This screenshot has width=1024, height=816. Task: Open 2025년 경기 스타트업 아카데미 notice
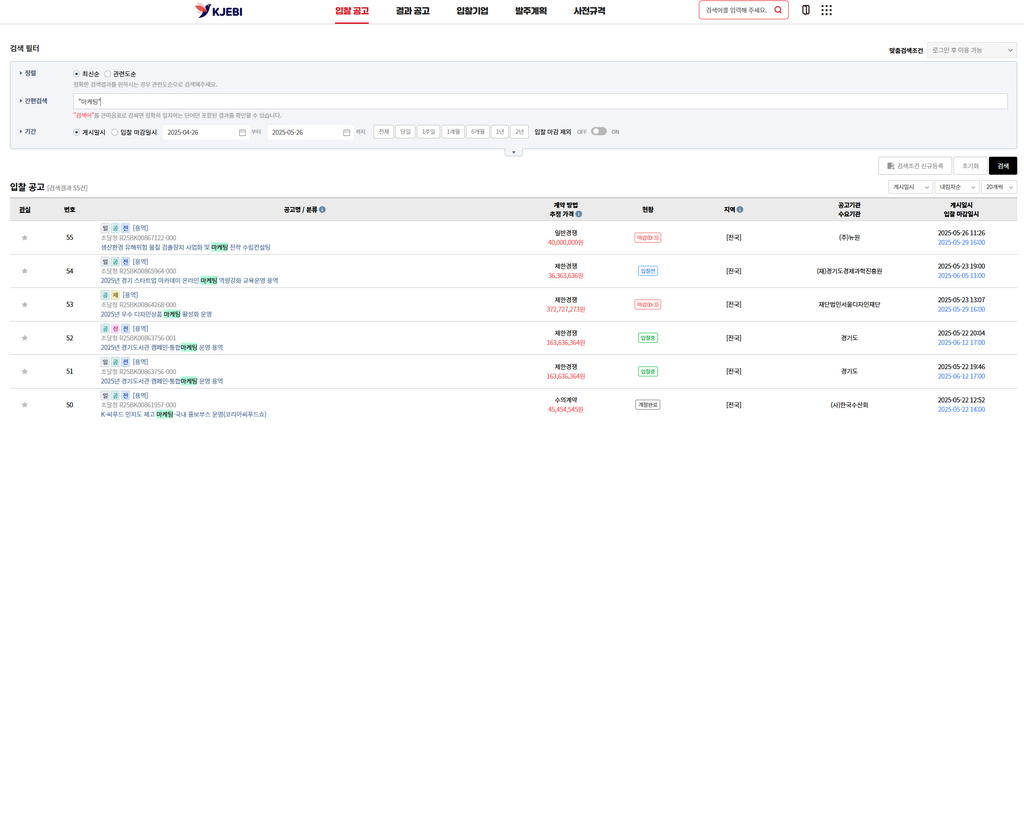[x=189, y=281]
